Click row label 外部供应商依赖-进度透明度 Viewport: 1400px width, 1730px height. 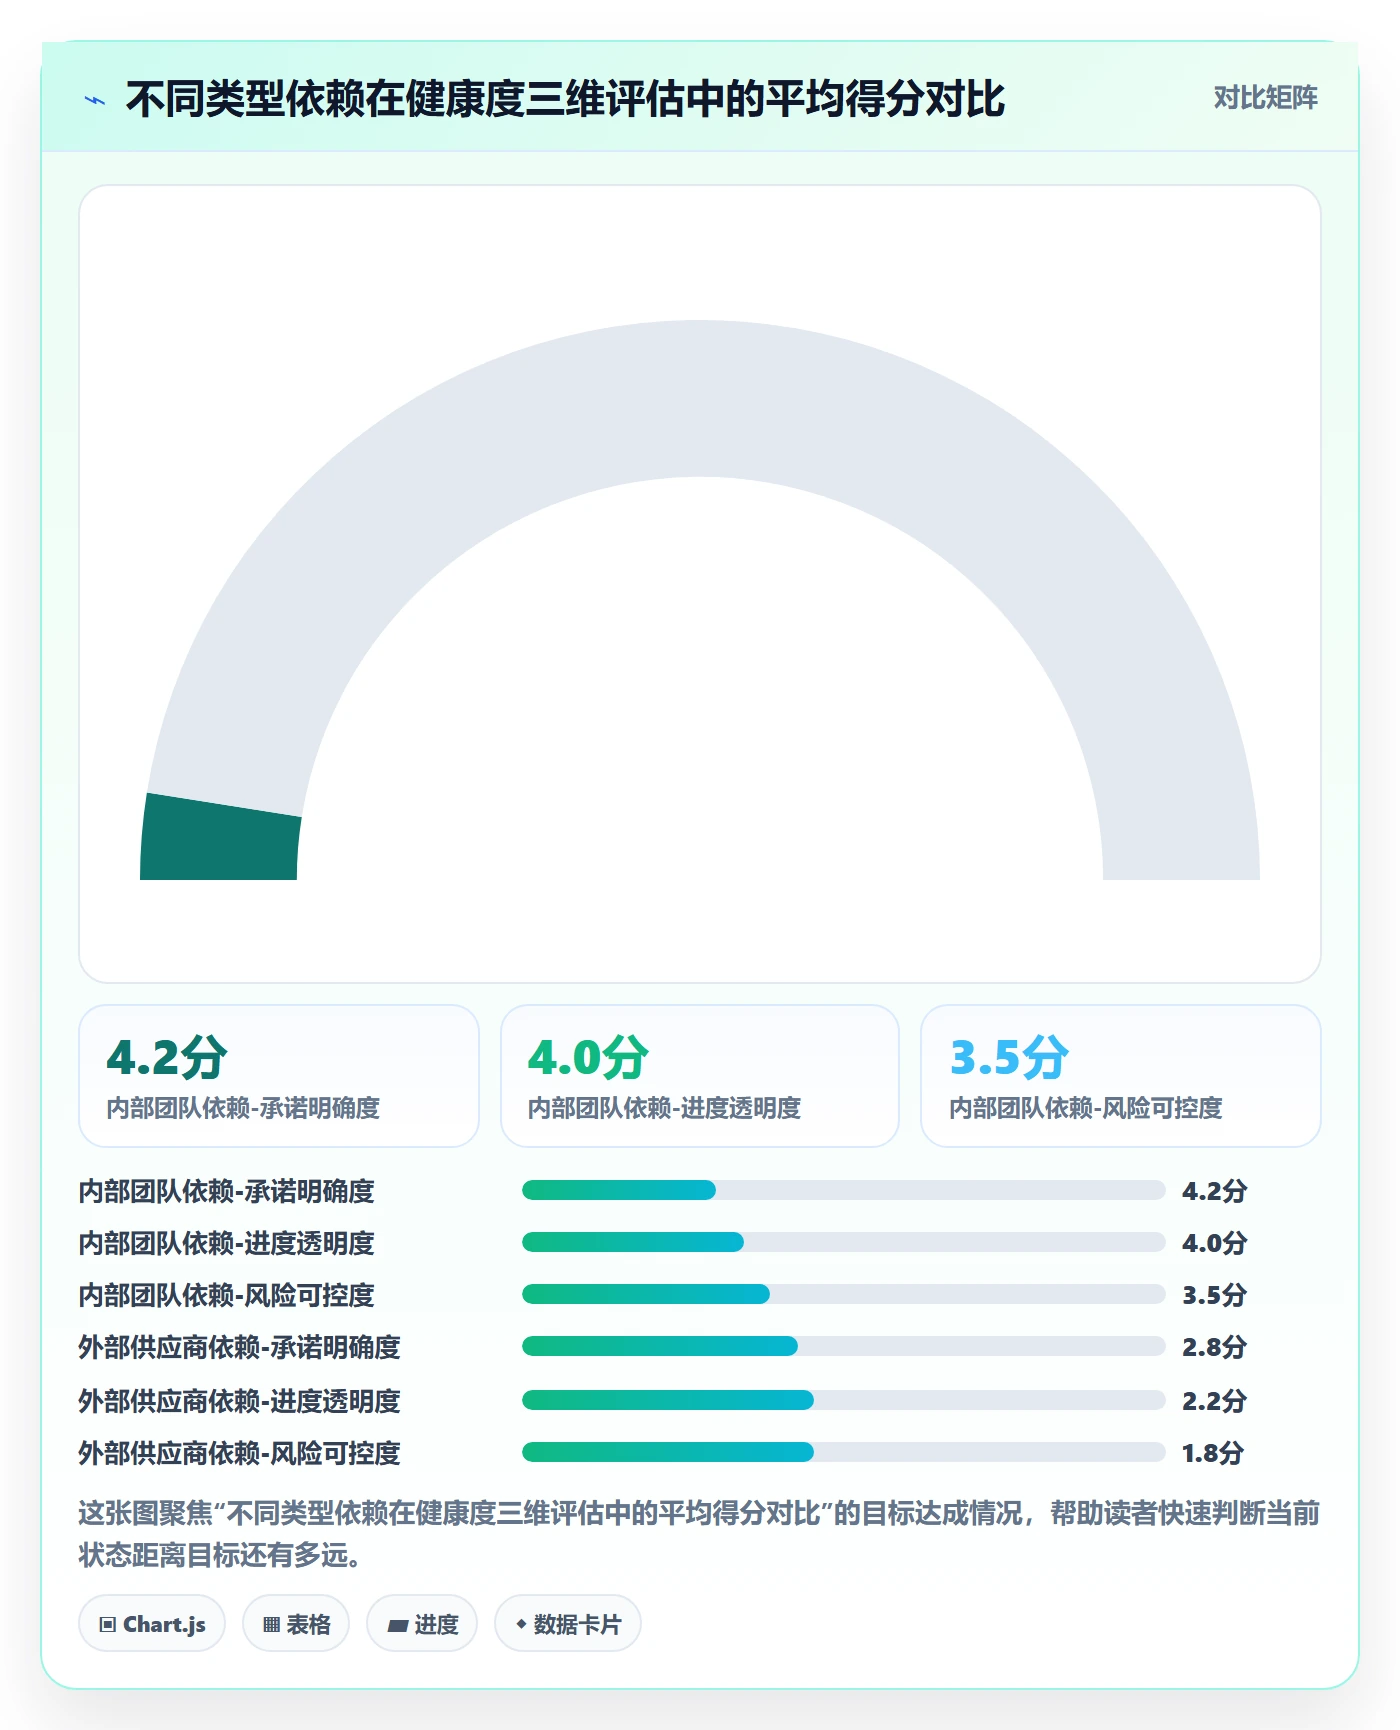pyautogui.click(x=240, y=1401)
